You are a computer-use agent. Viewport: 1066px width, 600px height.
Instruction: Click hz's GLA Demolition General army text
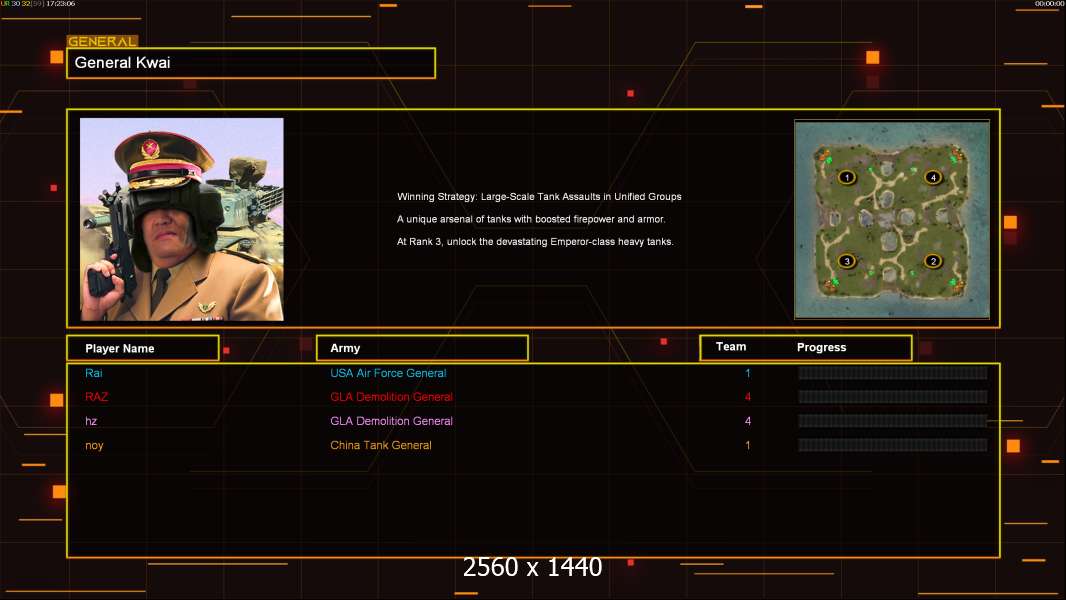click(x=392, y=421)
